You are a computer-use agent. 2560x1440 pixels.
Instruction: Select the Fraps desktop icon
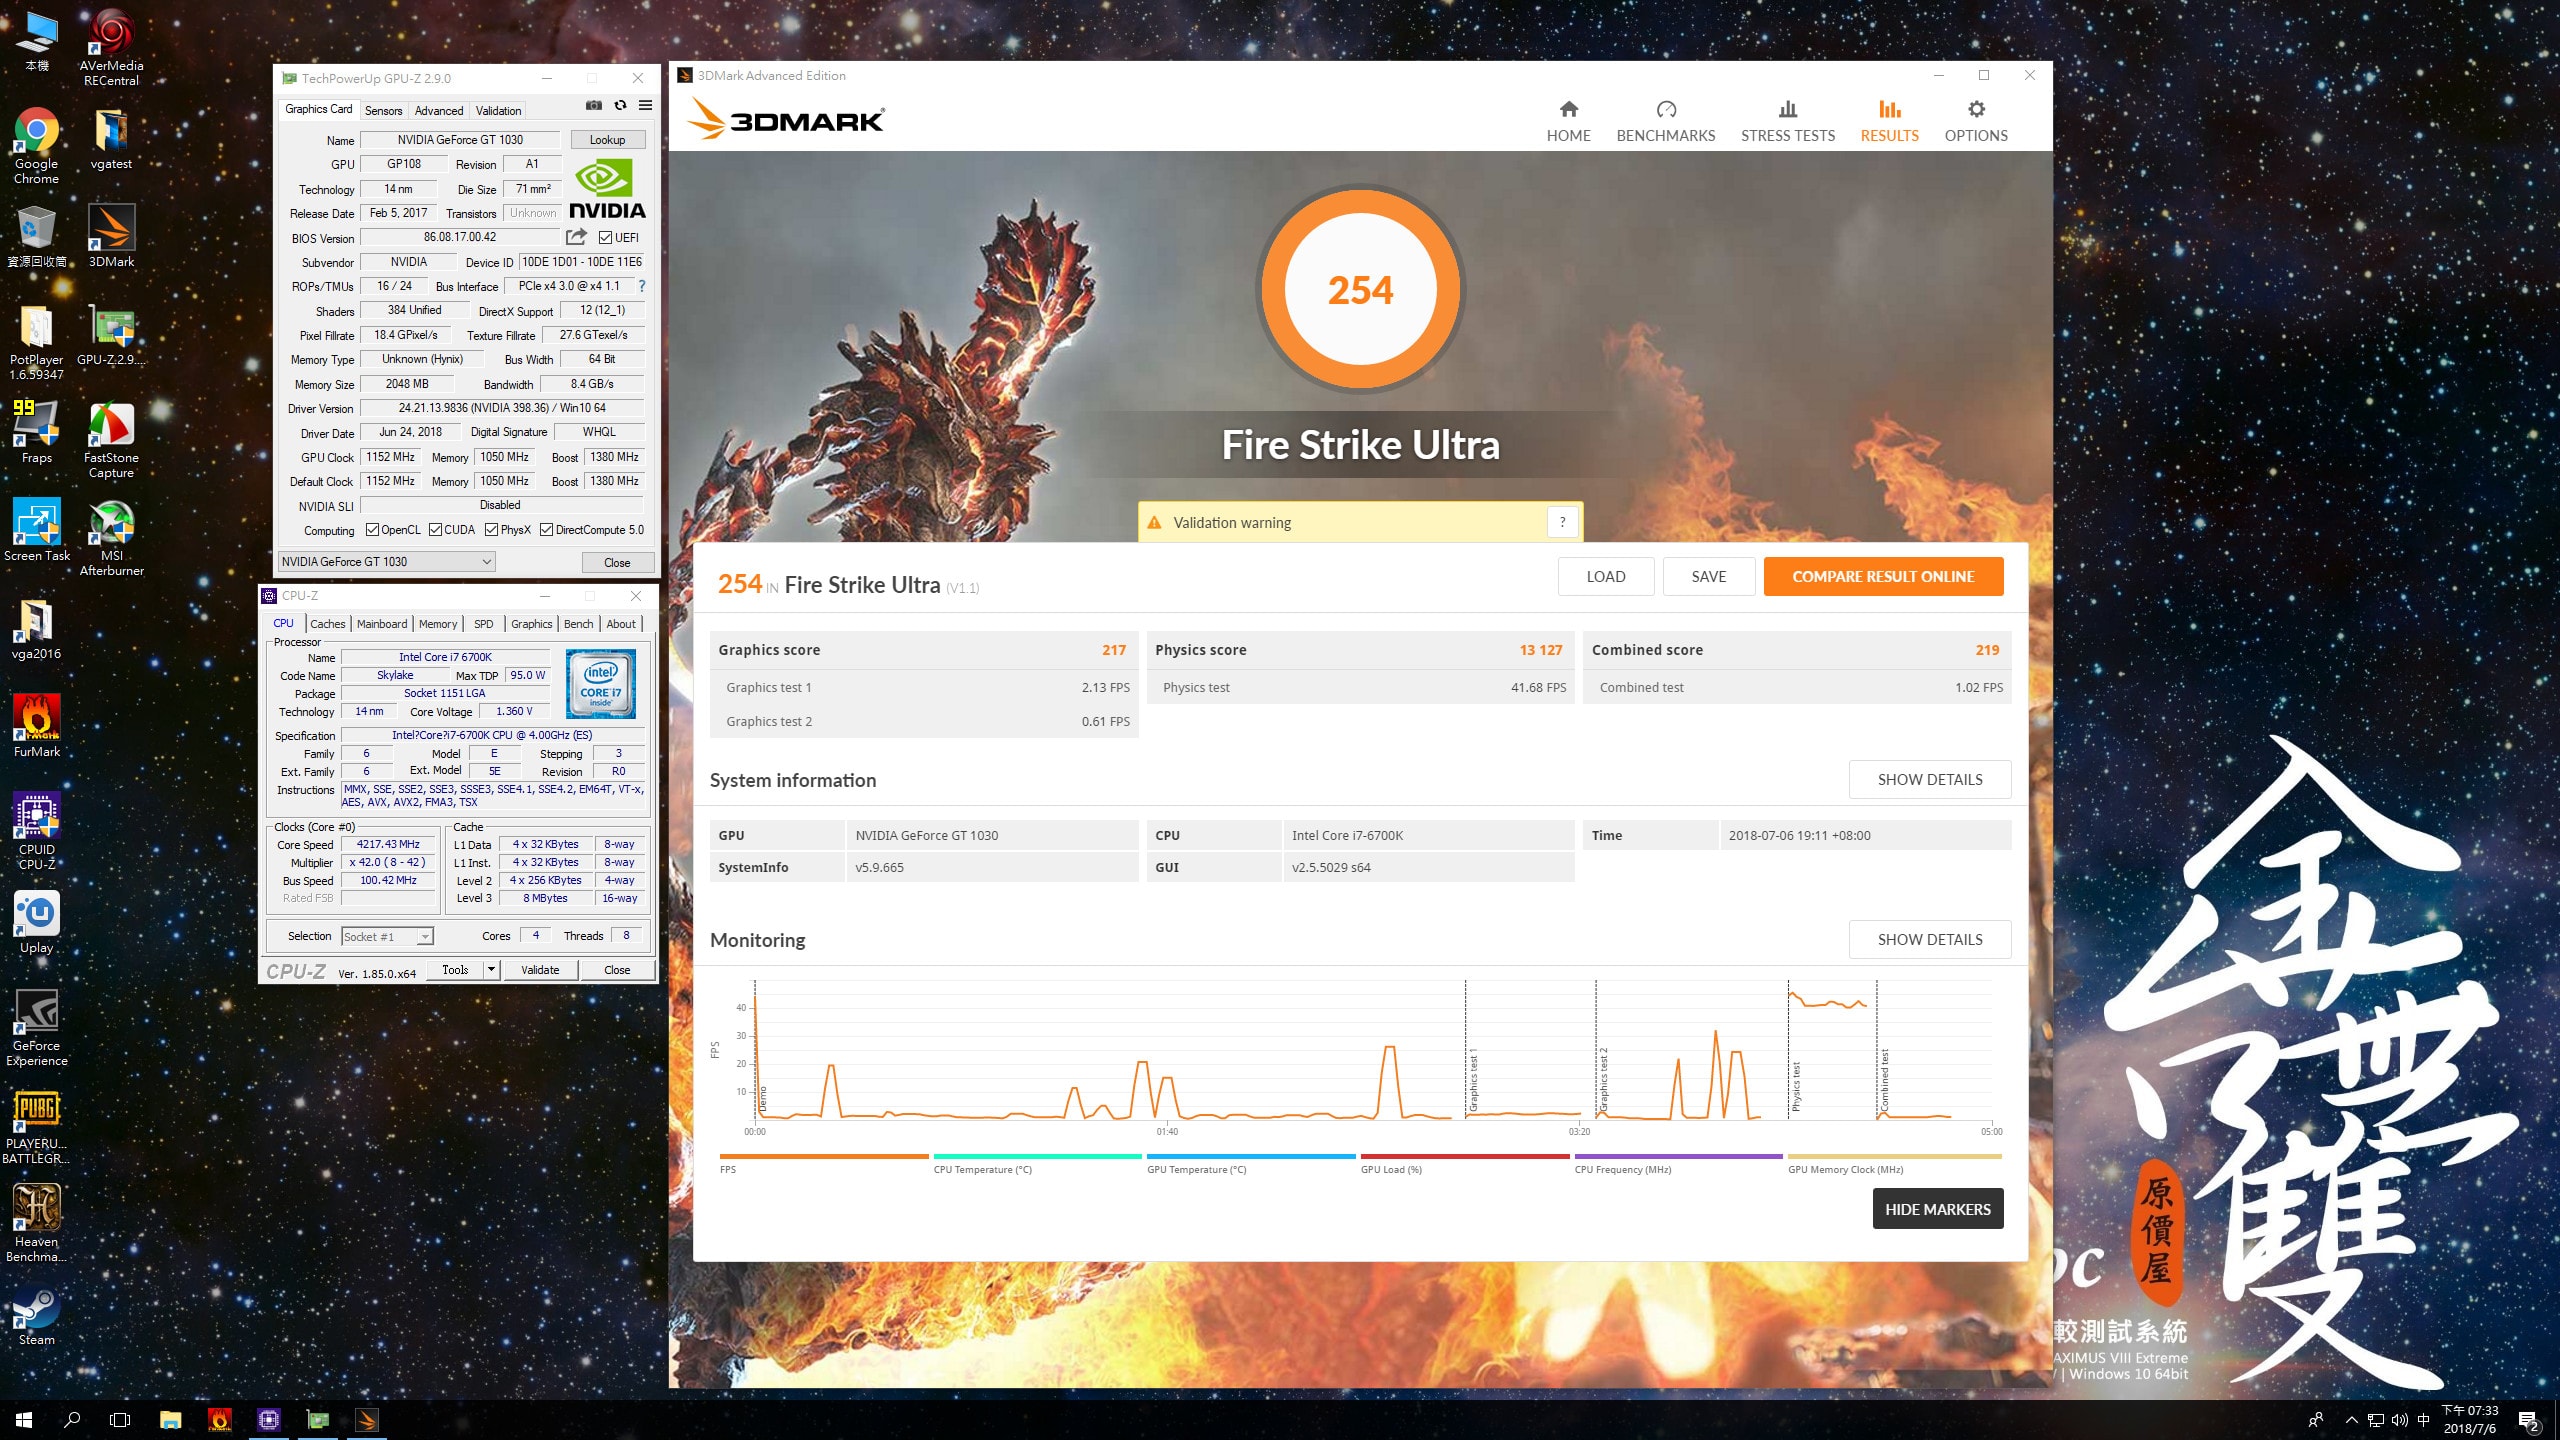[37, 432]
